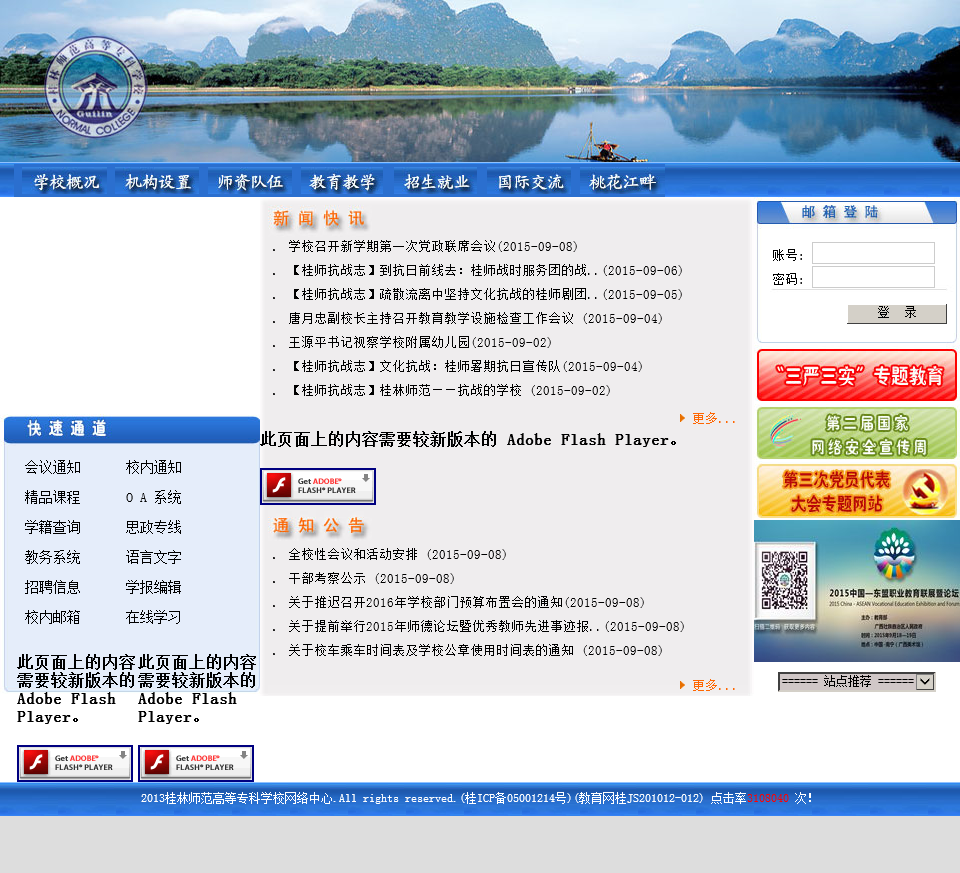Screen dimensions: 960x873
Task: Click 校内通知 quick link
Action: tap(154, 468)
